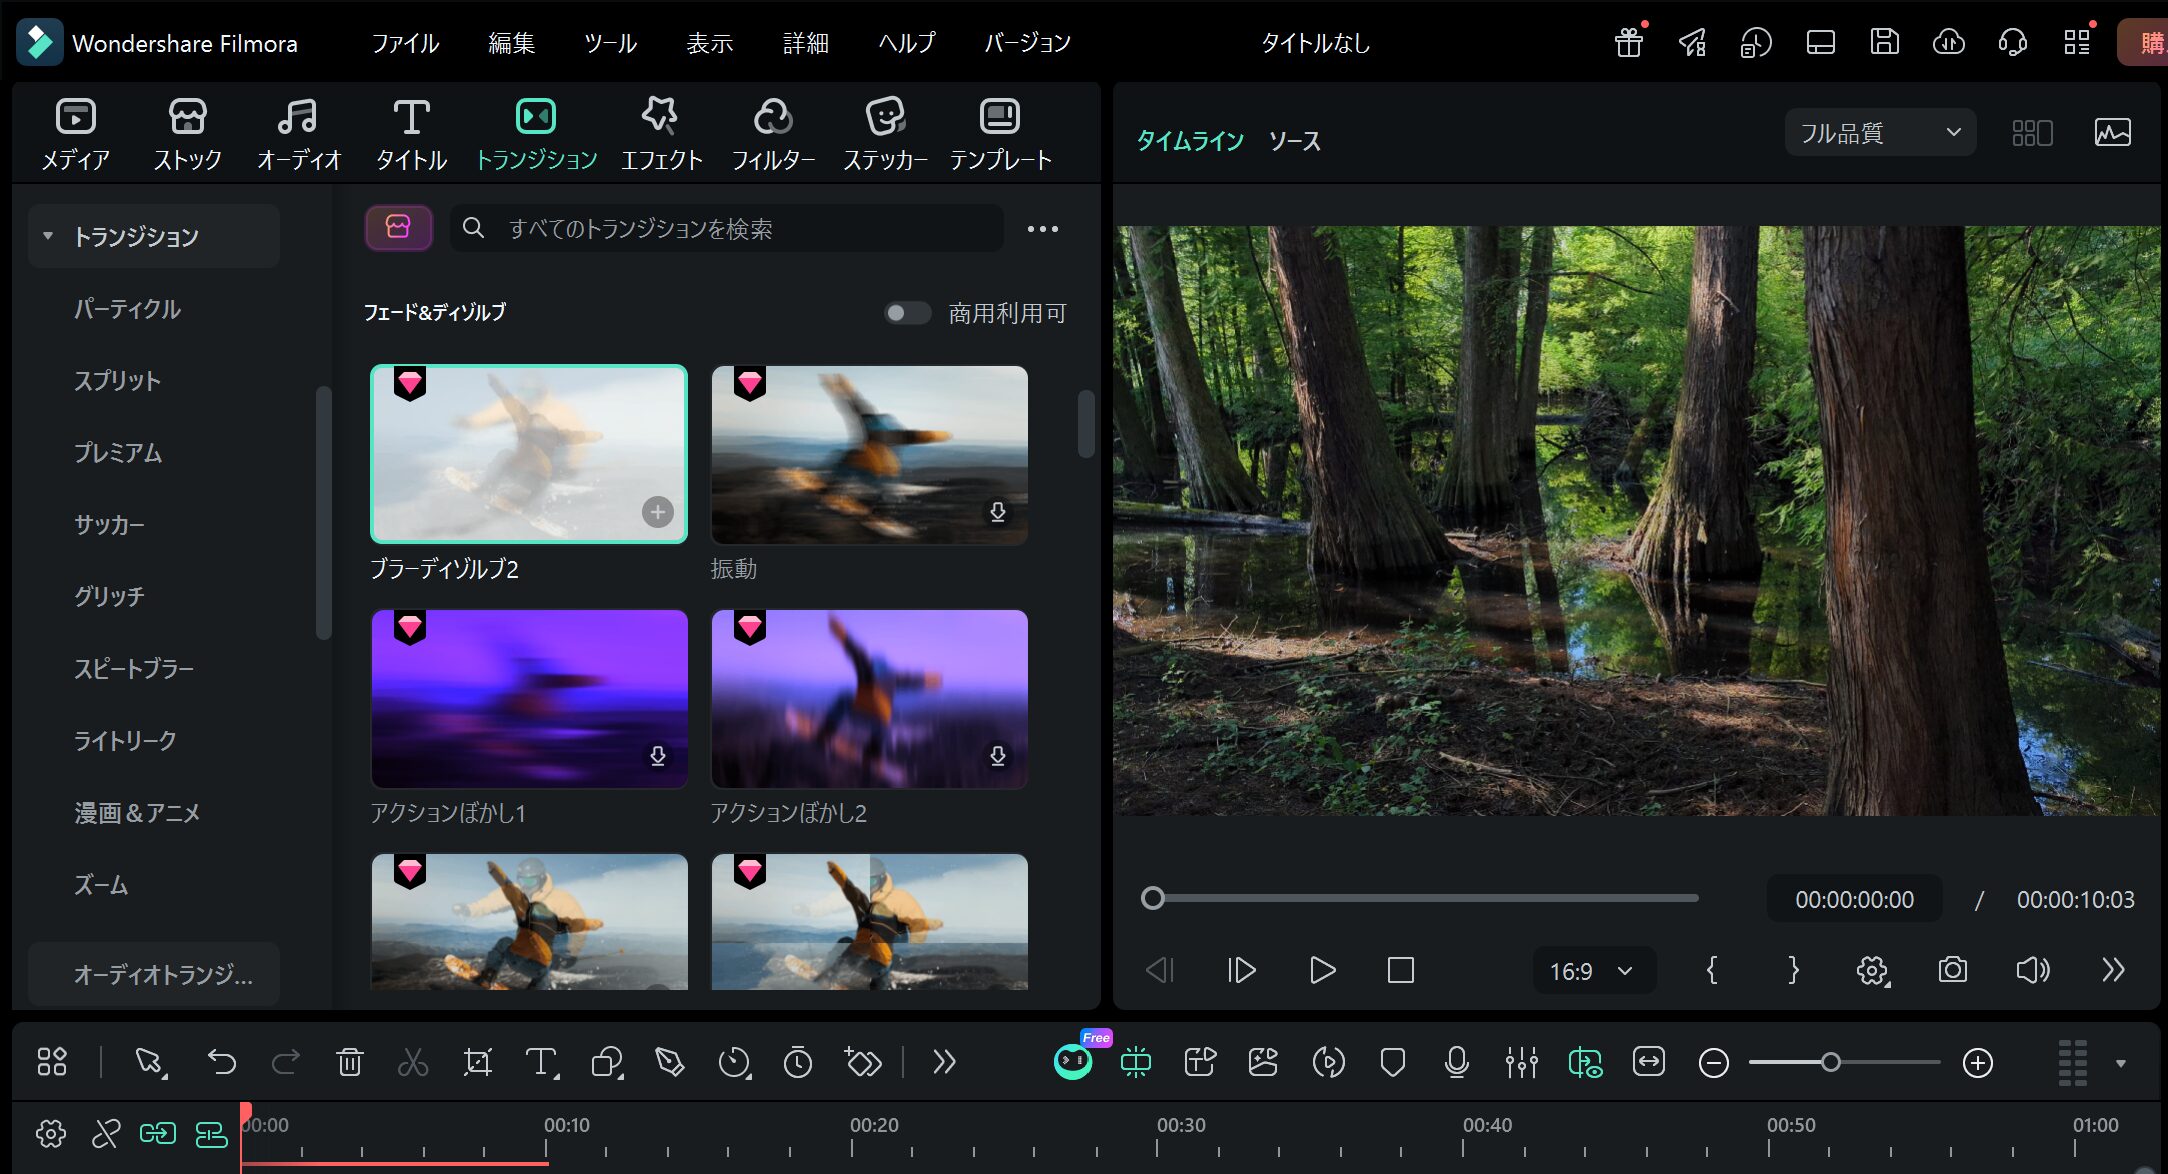Take a snapshot with camera icon

(1952, 970)
